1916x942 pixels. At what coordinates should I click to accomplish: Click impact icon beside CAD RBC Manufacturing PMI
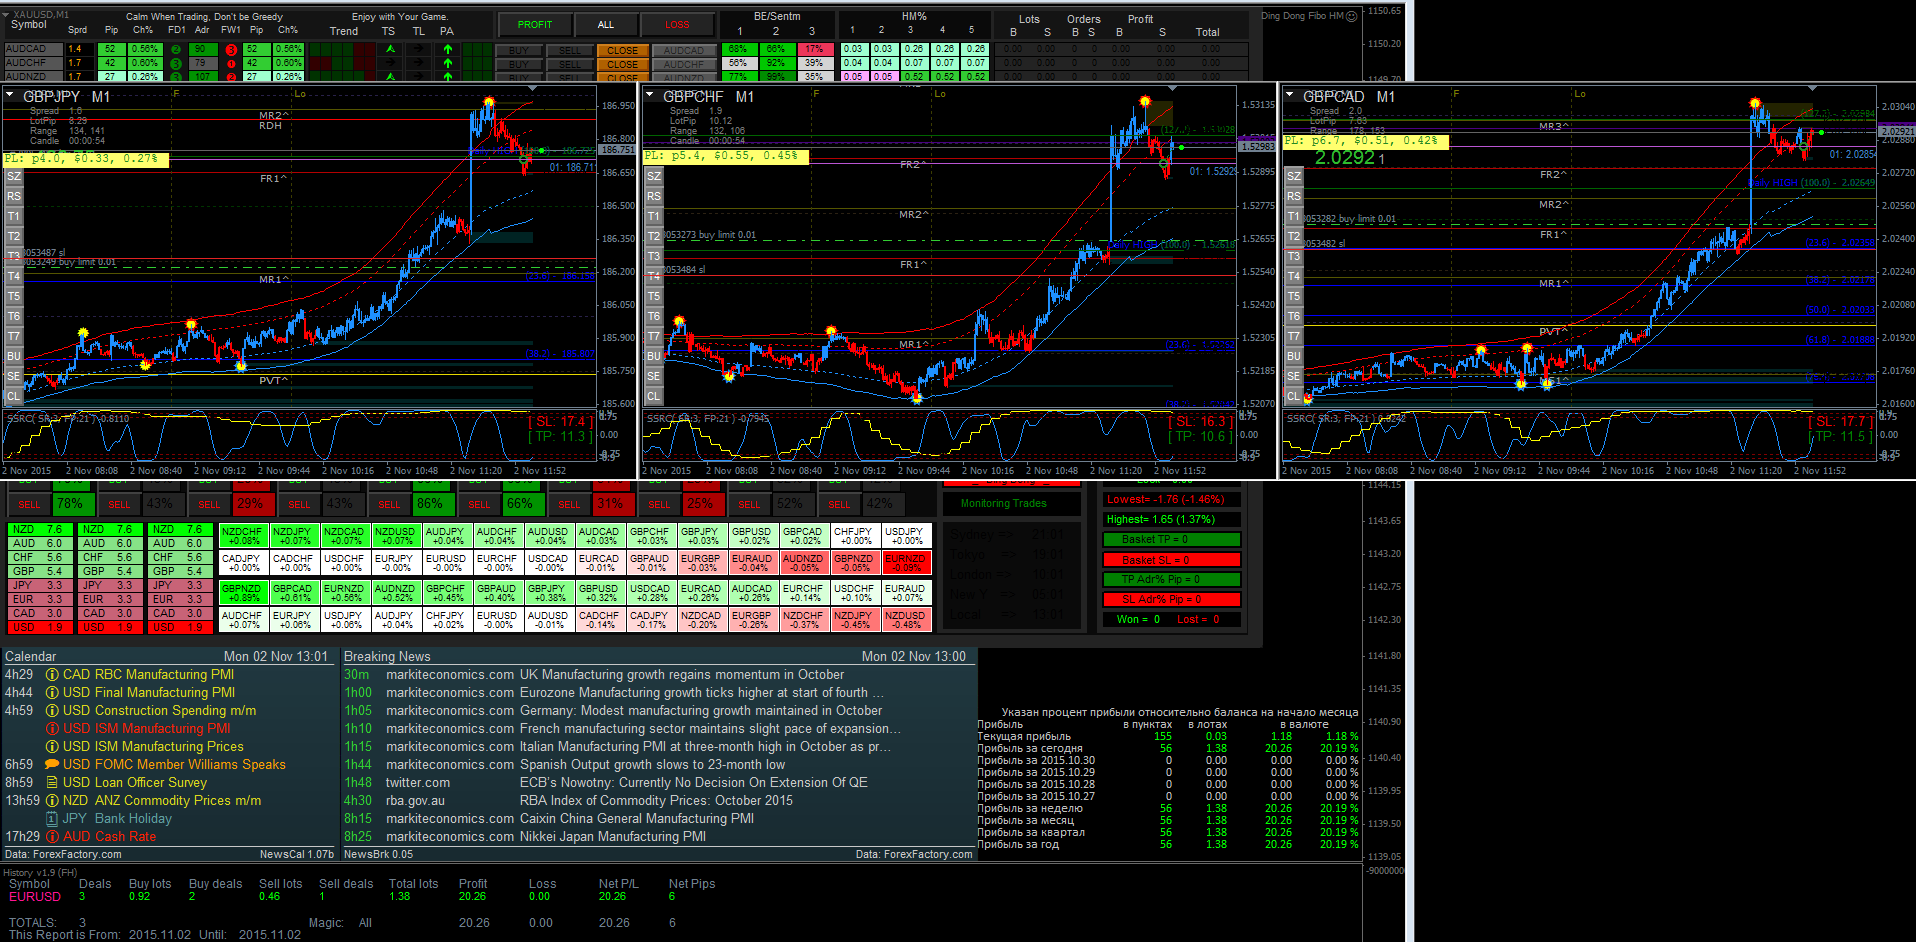point(52,675)
